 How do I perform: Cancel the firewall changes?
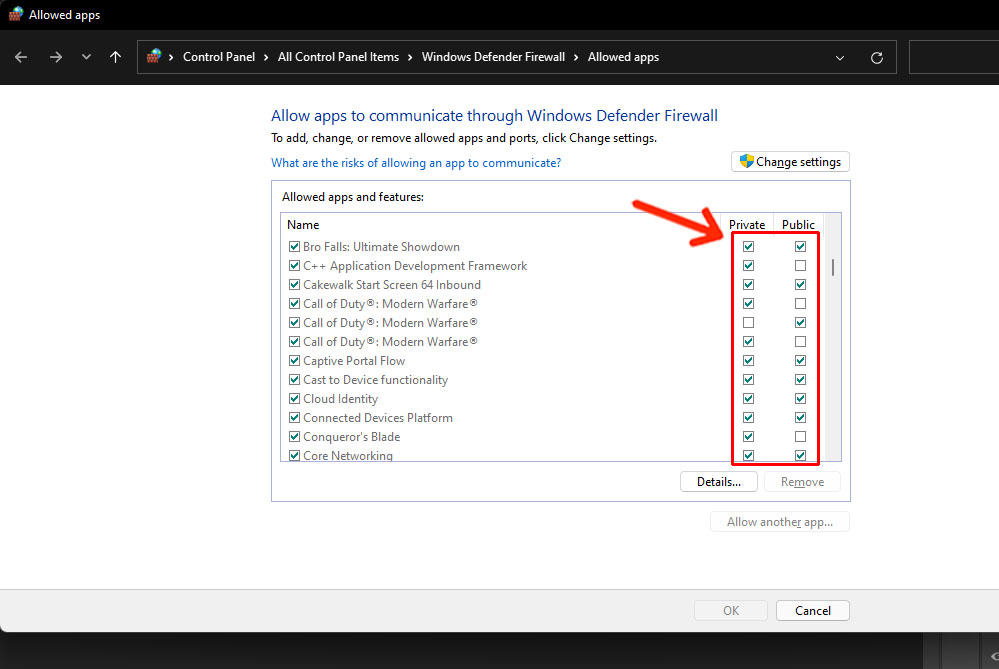click(813, 610)
